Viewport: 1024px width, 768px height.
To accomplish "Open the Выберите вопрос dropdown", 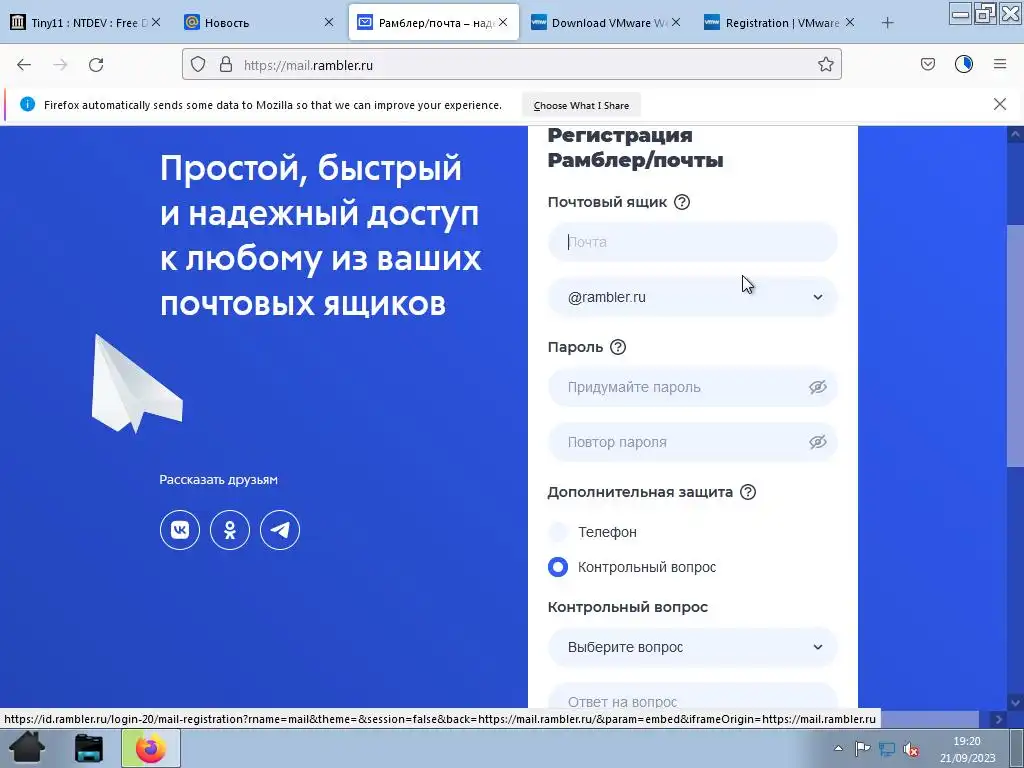I will (x=692, y=647).
